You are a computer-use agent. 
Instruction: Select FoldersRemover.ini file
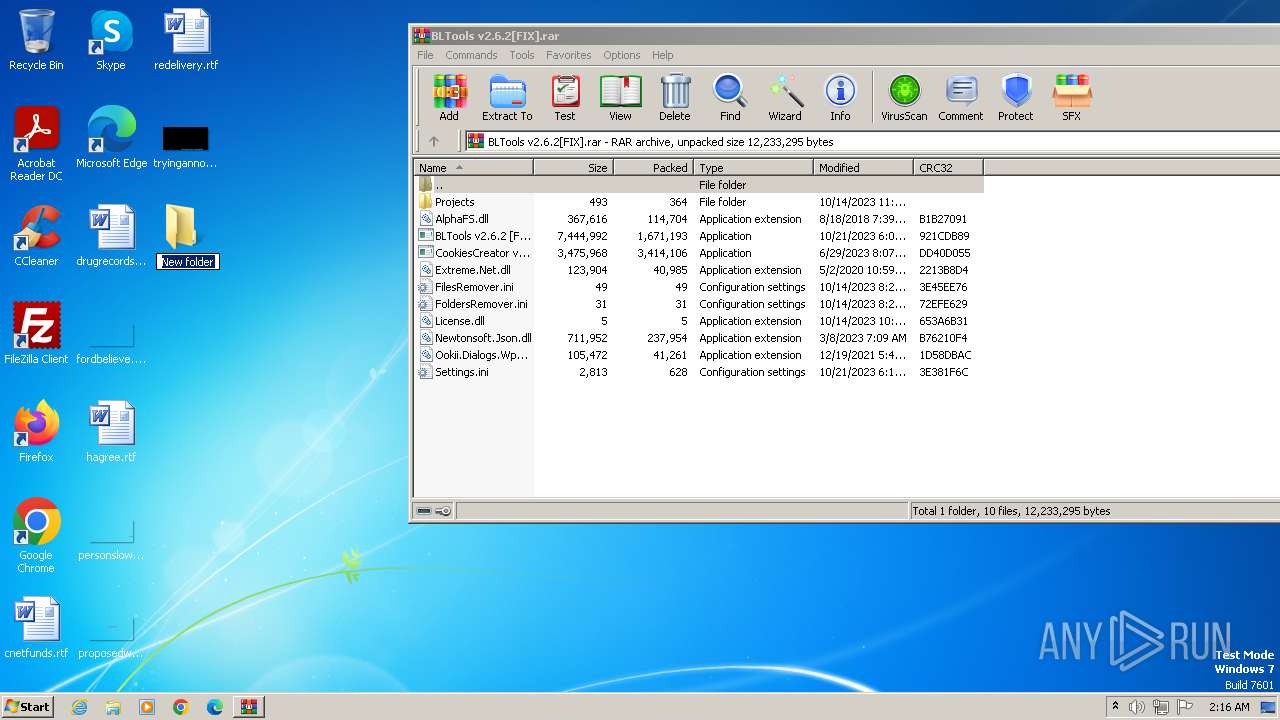point(699,304)
